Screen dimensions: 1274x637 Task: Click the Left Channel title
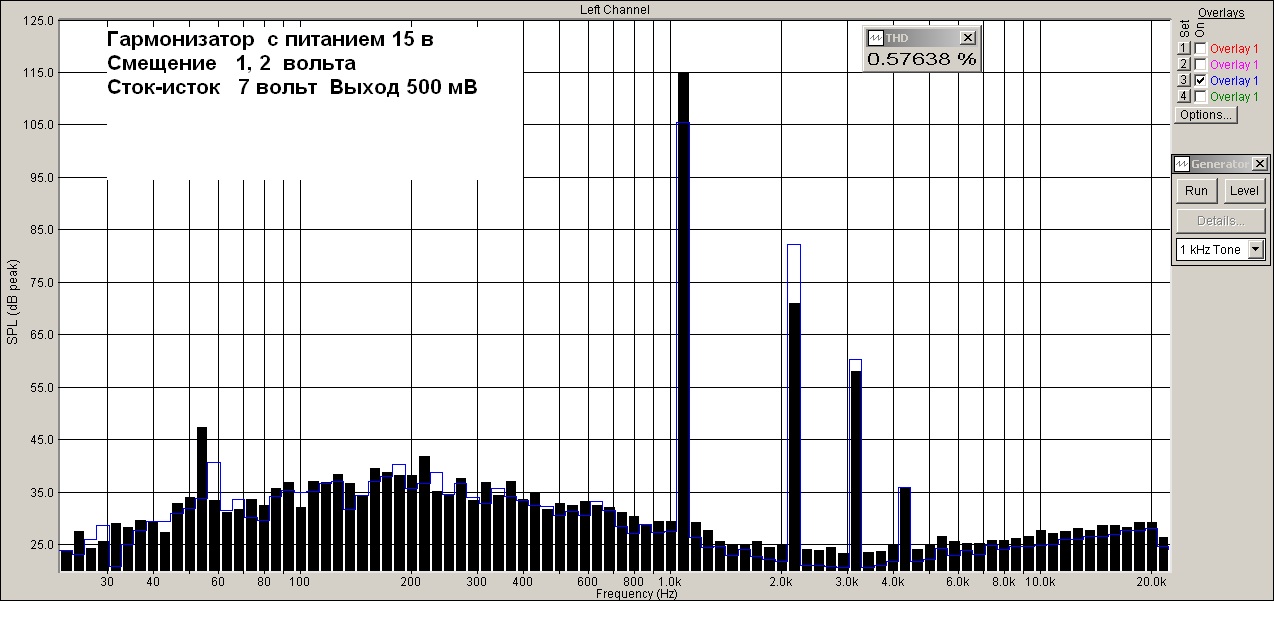615,9
